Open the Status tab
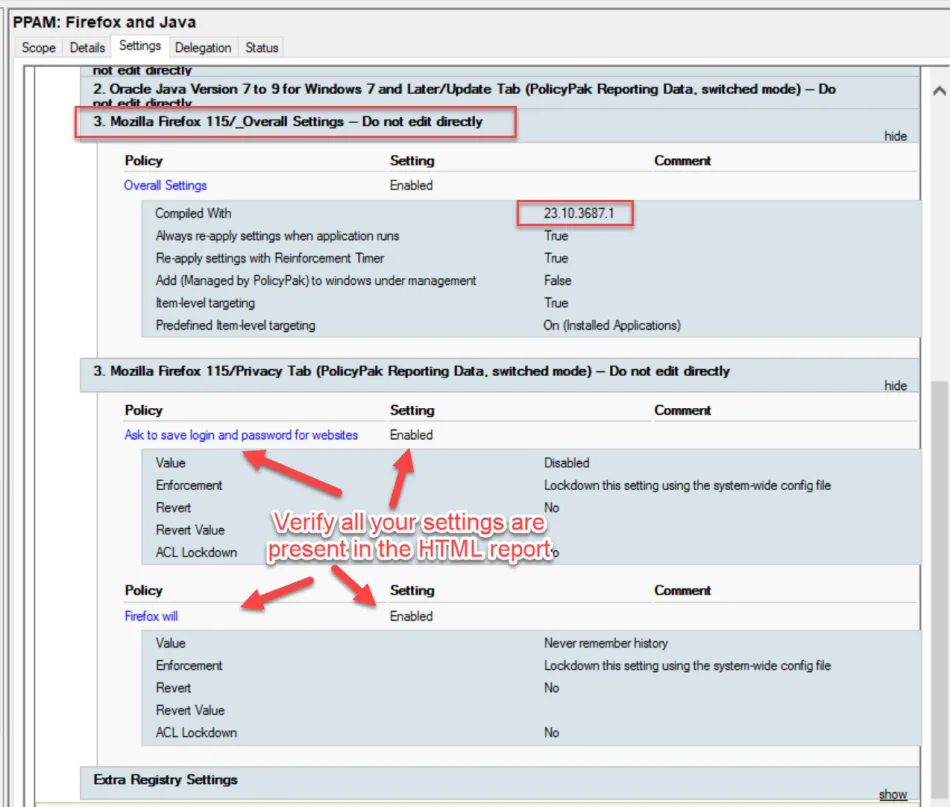The height and width of the screenshot is (807, 950). pos(262,47)
